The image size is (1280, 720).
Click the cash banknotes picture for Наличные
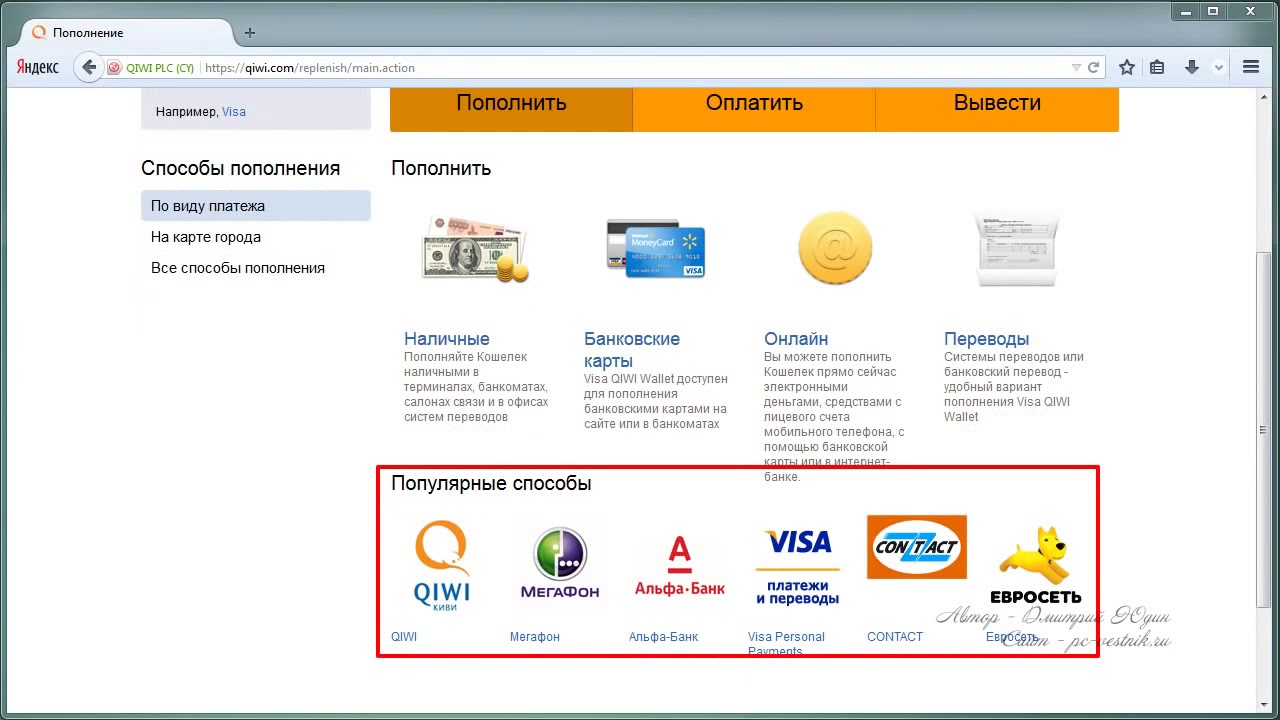476,249
